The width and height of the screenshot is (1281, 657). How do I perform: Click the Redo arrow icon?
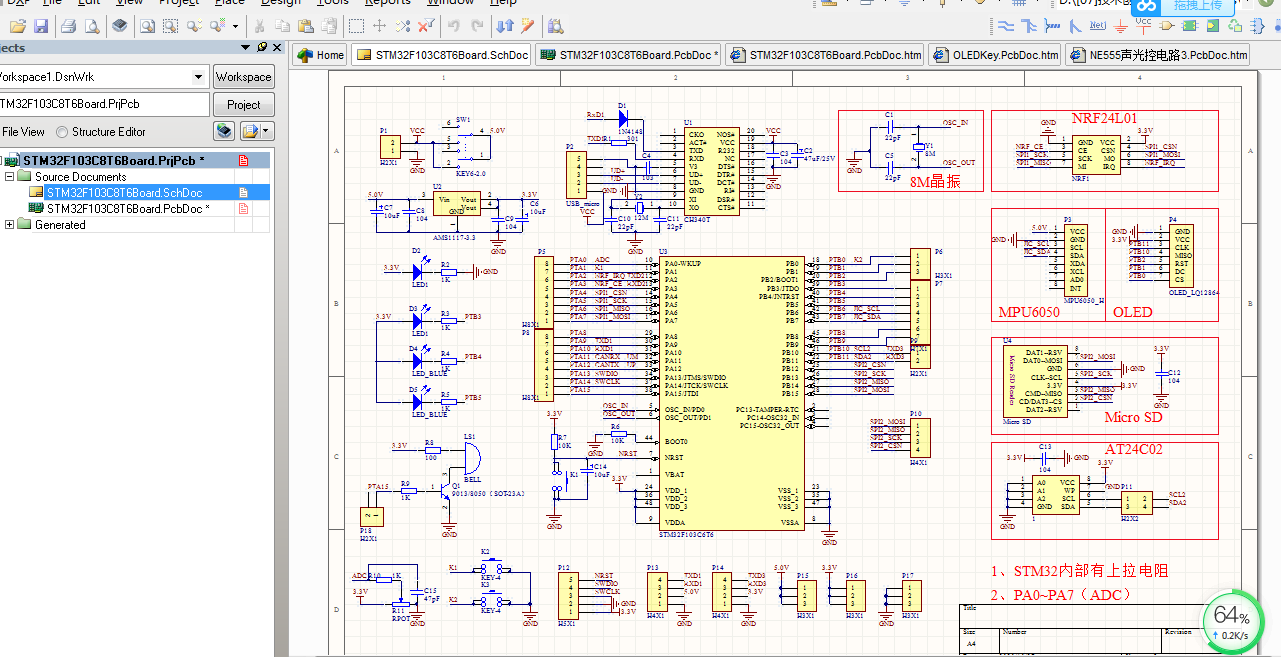477,26
